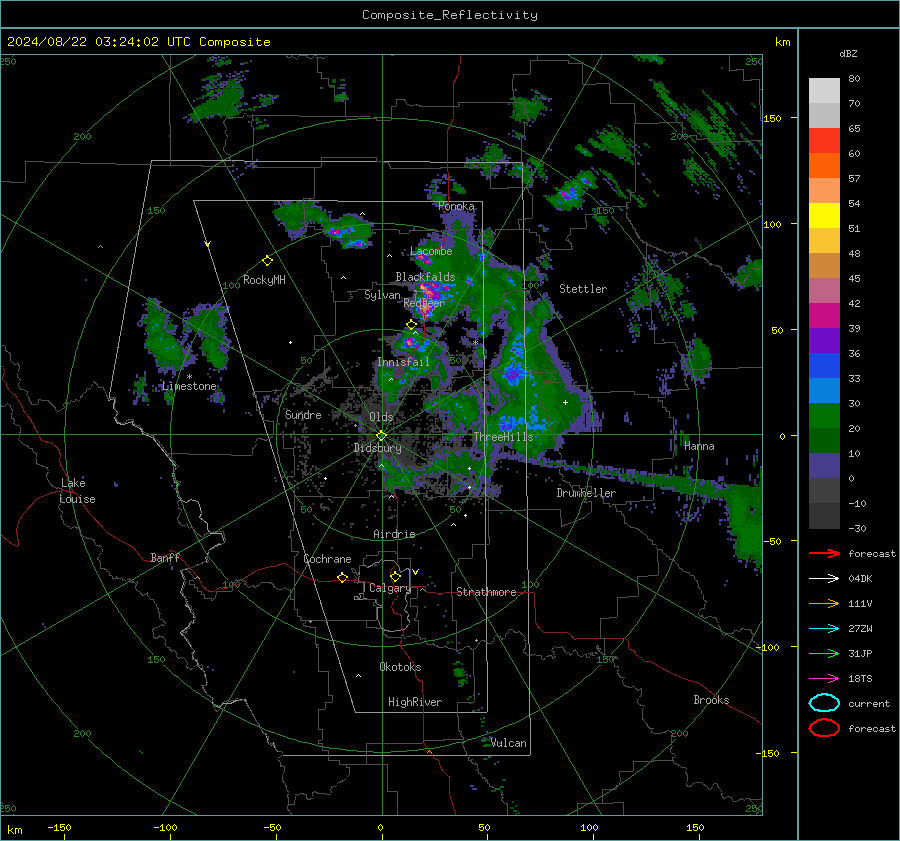Pick the magenta swatch between 42 and 39 dBZ
This screenshot has width=900, height=841.
point(824,316)
